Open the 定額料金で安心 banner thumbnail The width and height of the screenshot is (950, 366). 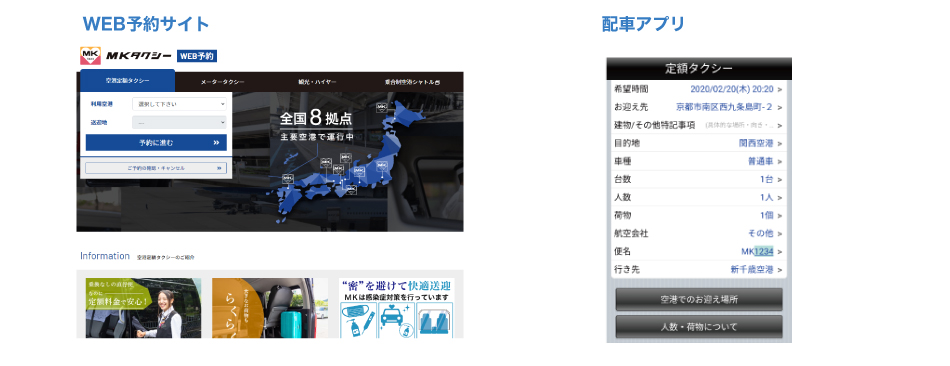tap(143, 308)
